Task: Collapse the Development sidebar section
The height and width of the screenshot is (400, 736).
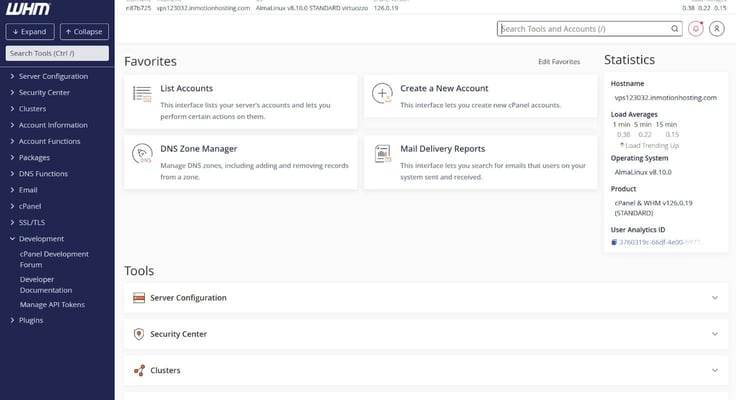Action: tap(12, 238)
